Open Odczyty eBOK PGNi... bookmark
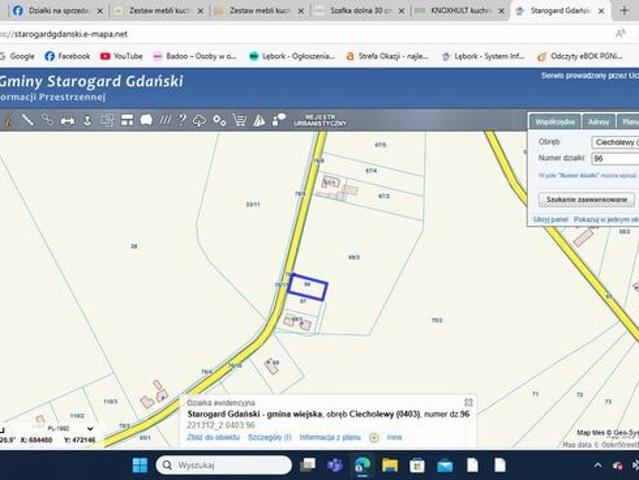639x480 pixels. coord(580,56)
